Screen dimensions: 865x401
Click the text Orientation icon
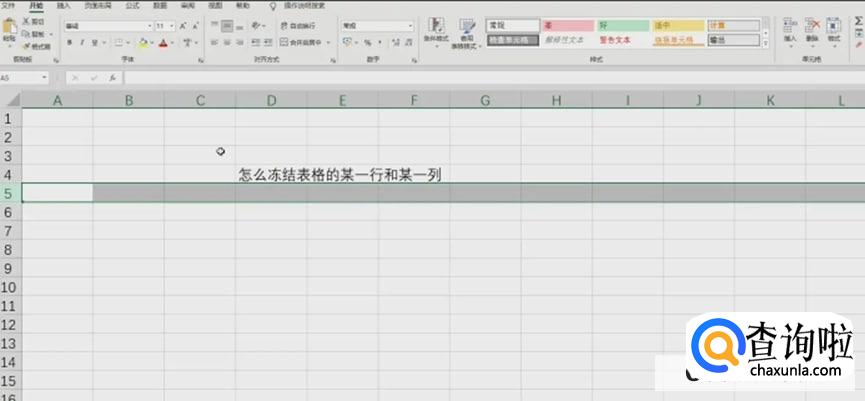255,26
